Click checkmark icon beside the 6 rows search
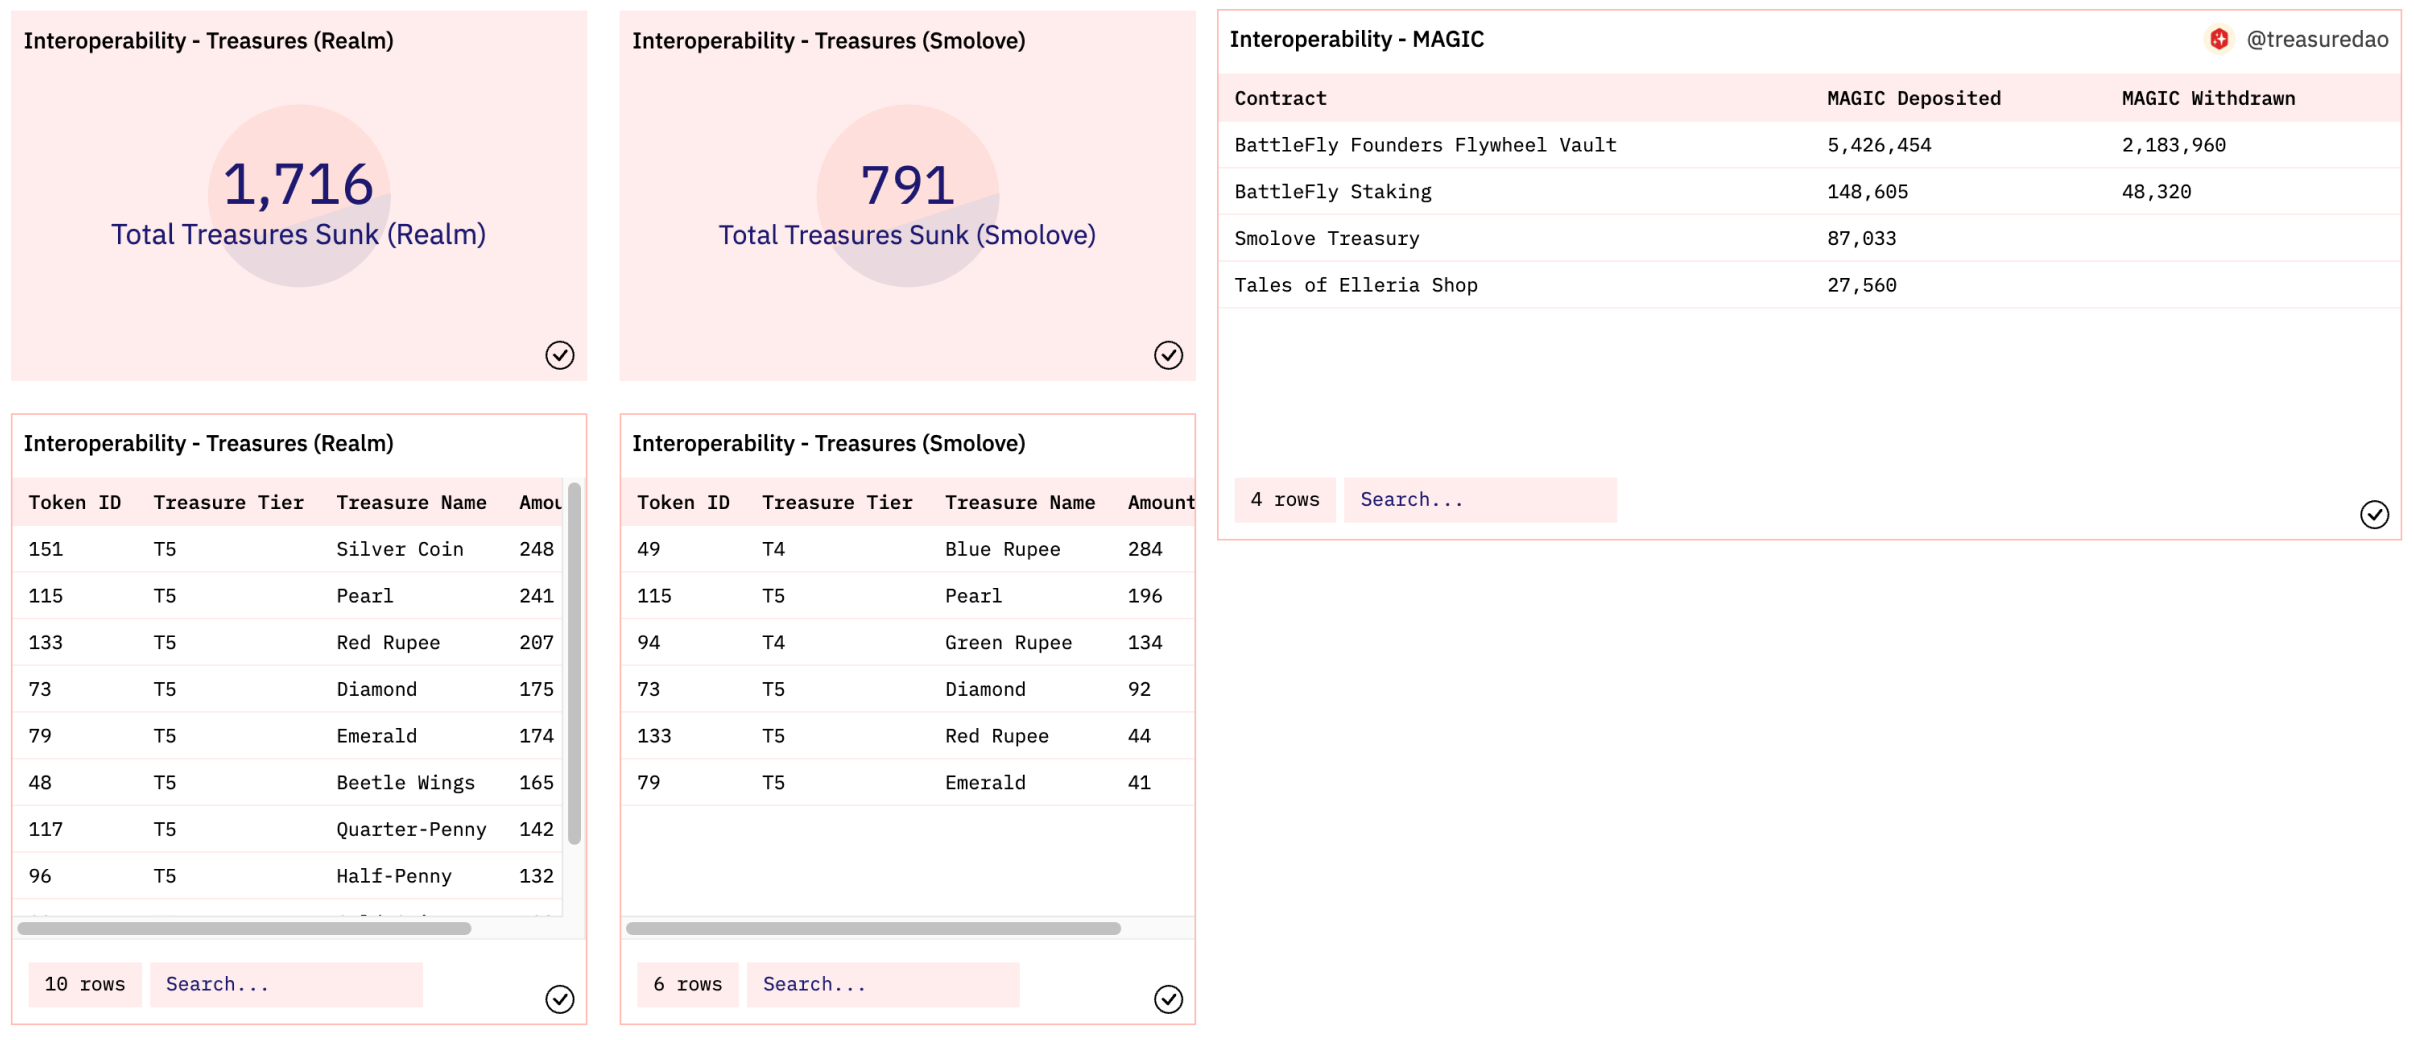 click(1168, 999)
